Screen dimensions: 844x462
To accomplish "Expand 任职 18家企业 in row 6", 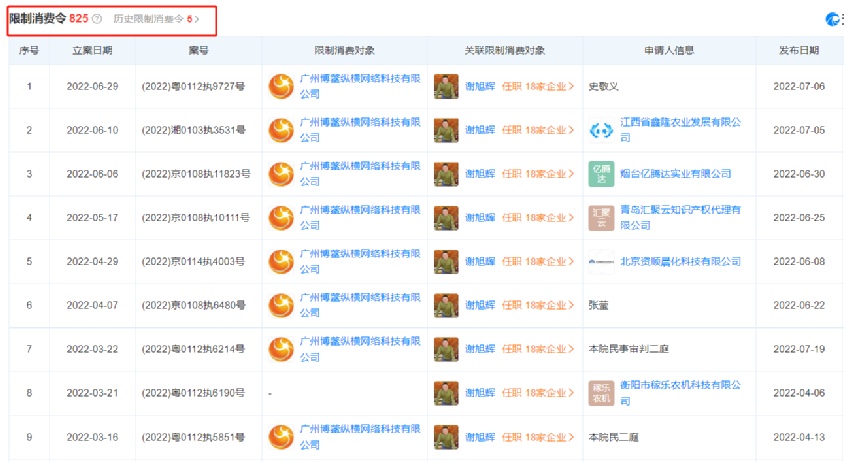I will (538, 305).
